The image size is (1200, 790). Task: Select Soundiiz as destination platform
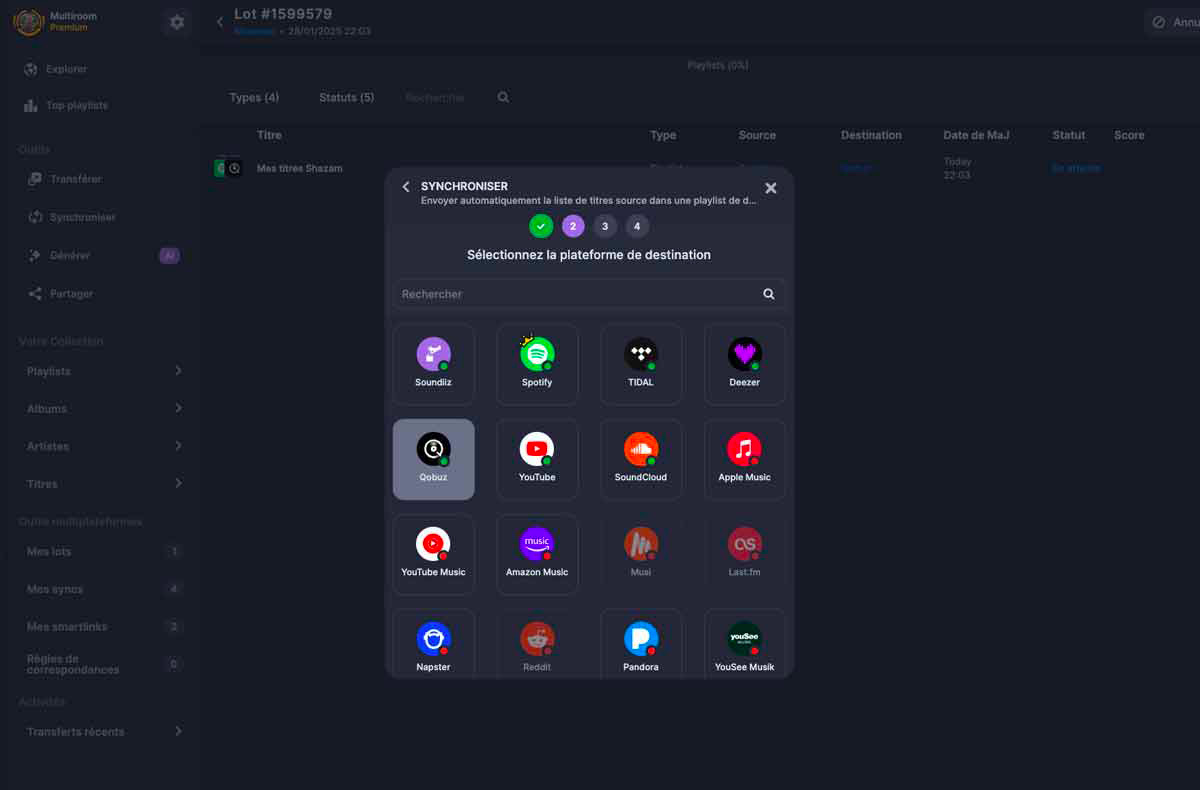tap(433, 364)
